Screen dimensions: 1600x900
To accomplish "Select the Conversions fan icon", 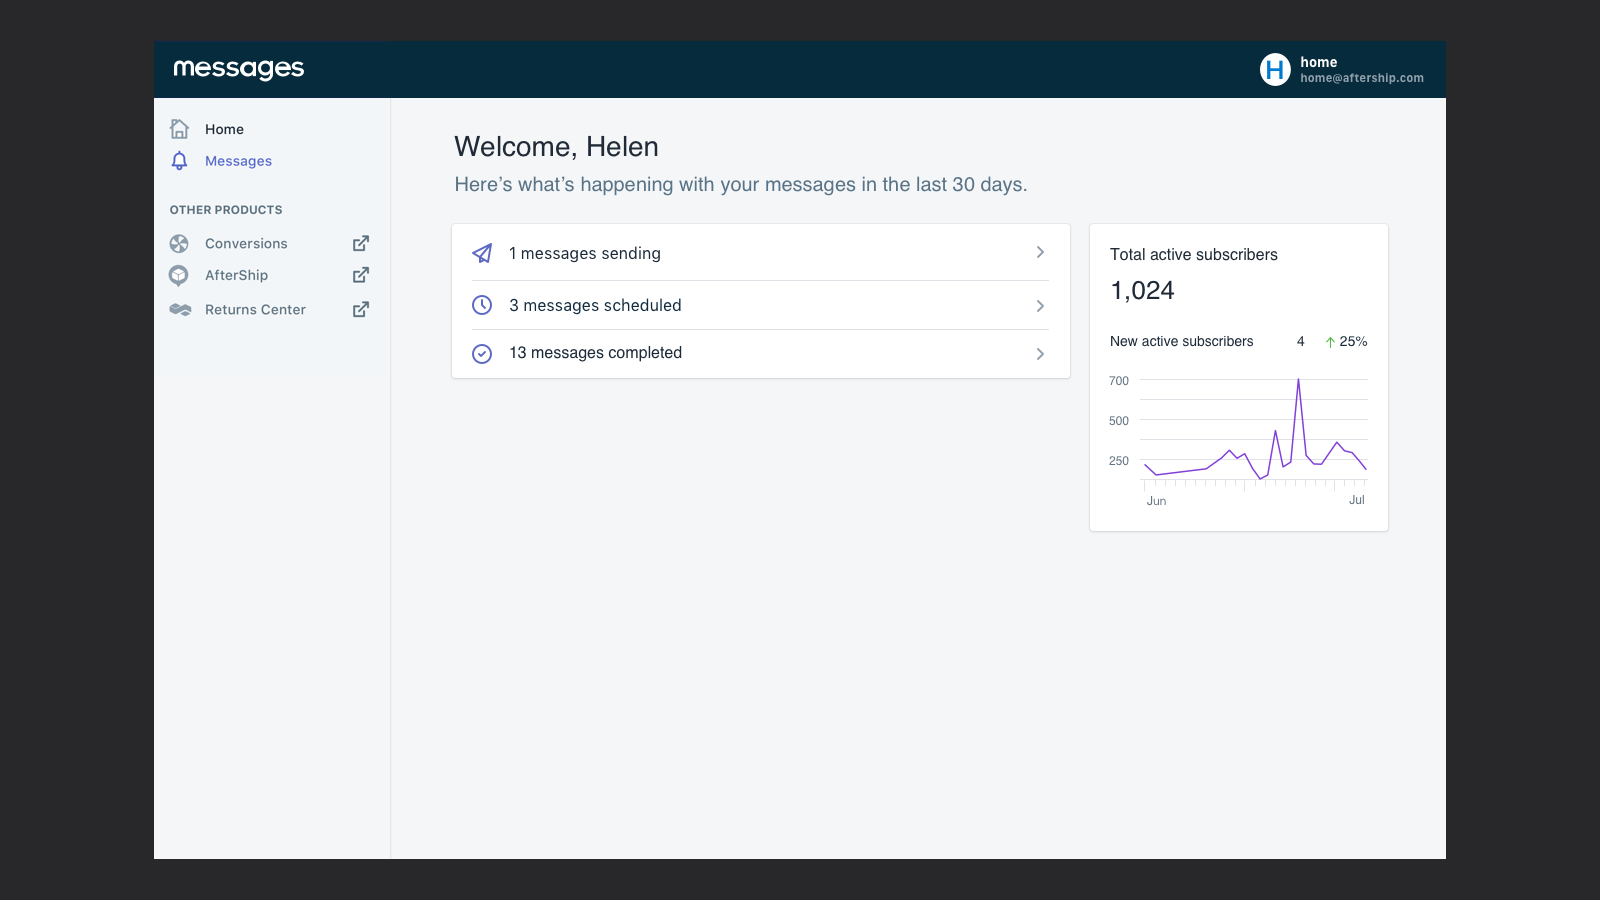I will click(x=179, y=243).
